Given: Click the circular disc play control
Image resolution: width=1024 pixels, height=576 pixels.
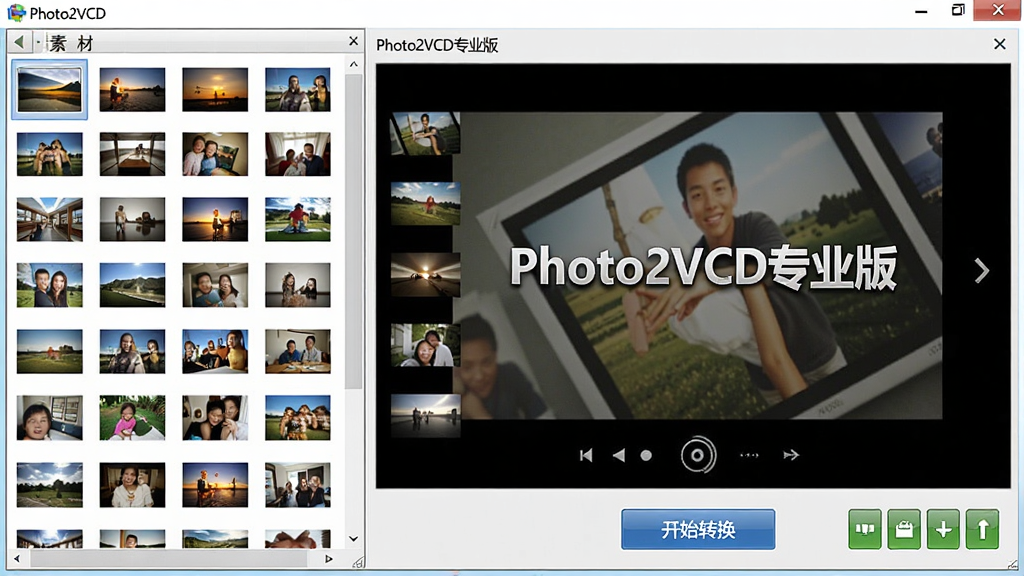Looking at the screenshot, I should (697, 455).
